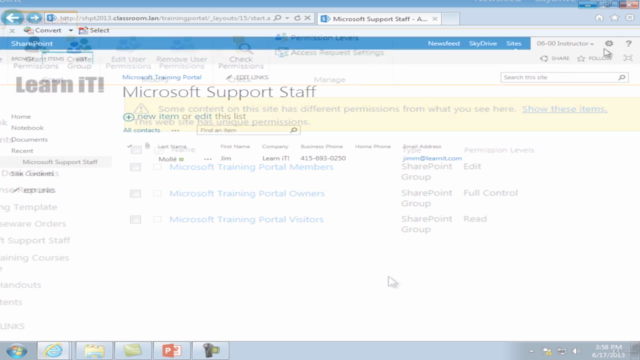The image size is (640, 360).
Task: Open the Microsoft Training Portal Visitors link
Action: 246,219
